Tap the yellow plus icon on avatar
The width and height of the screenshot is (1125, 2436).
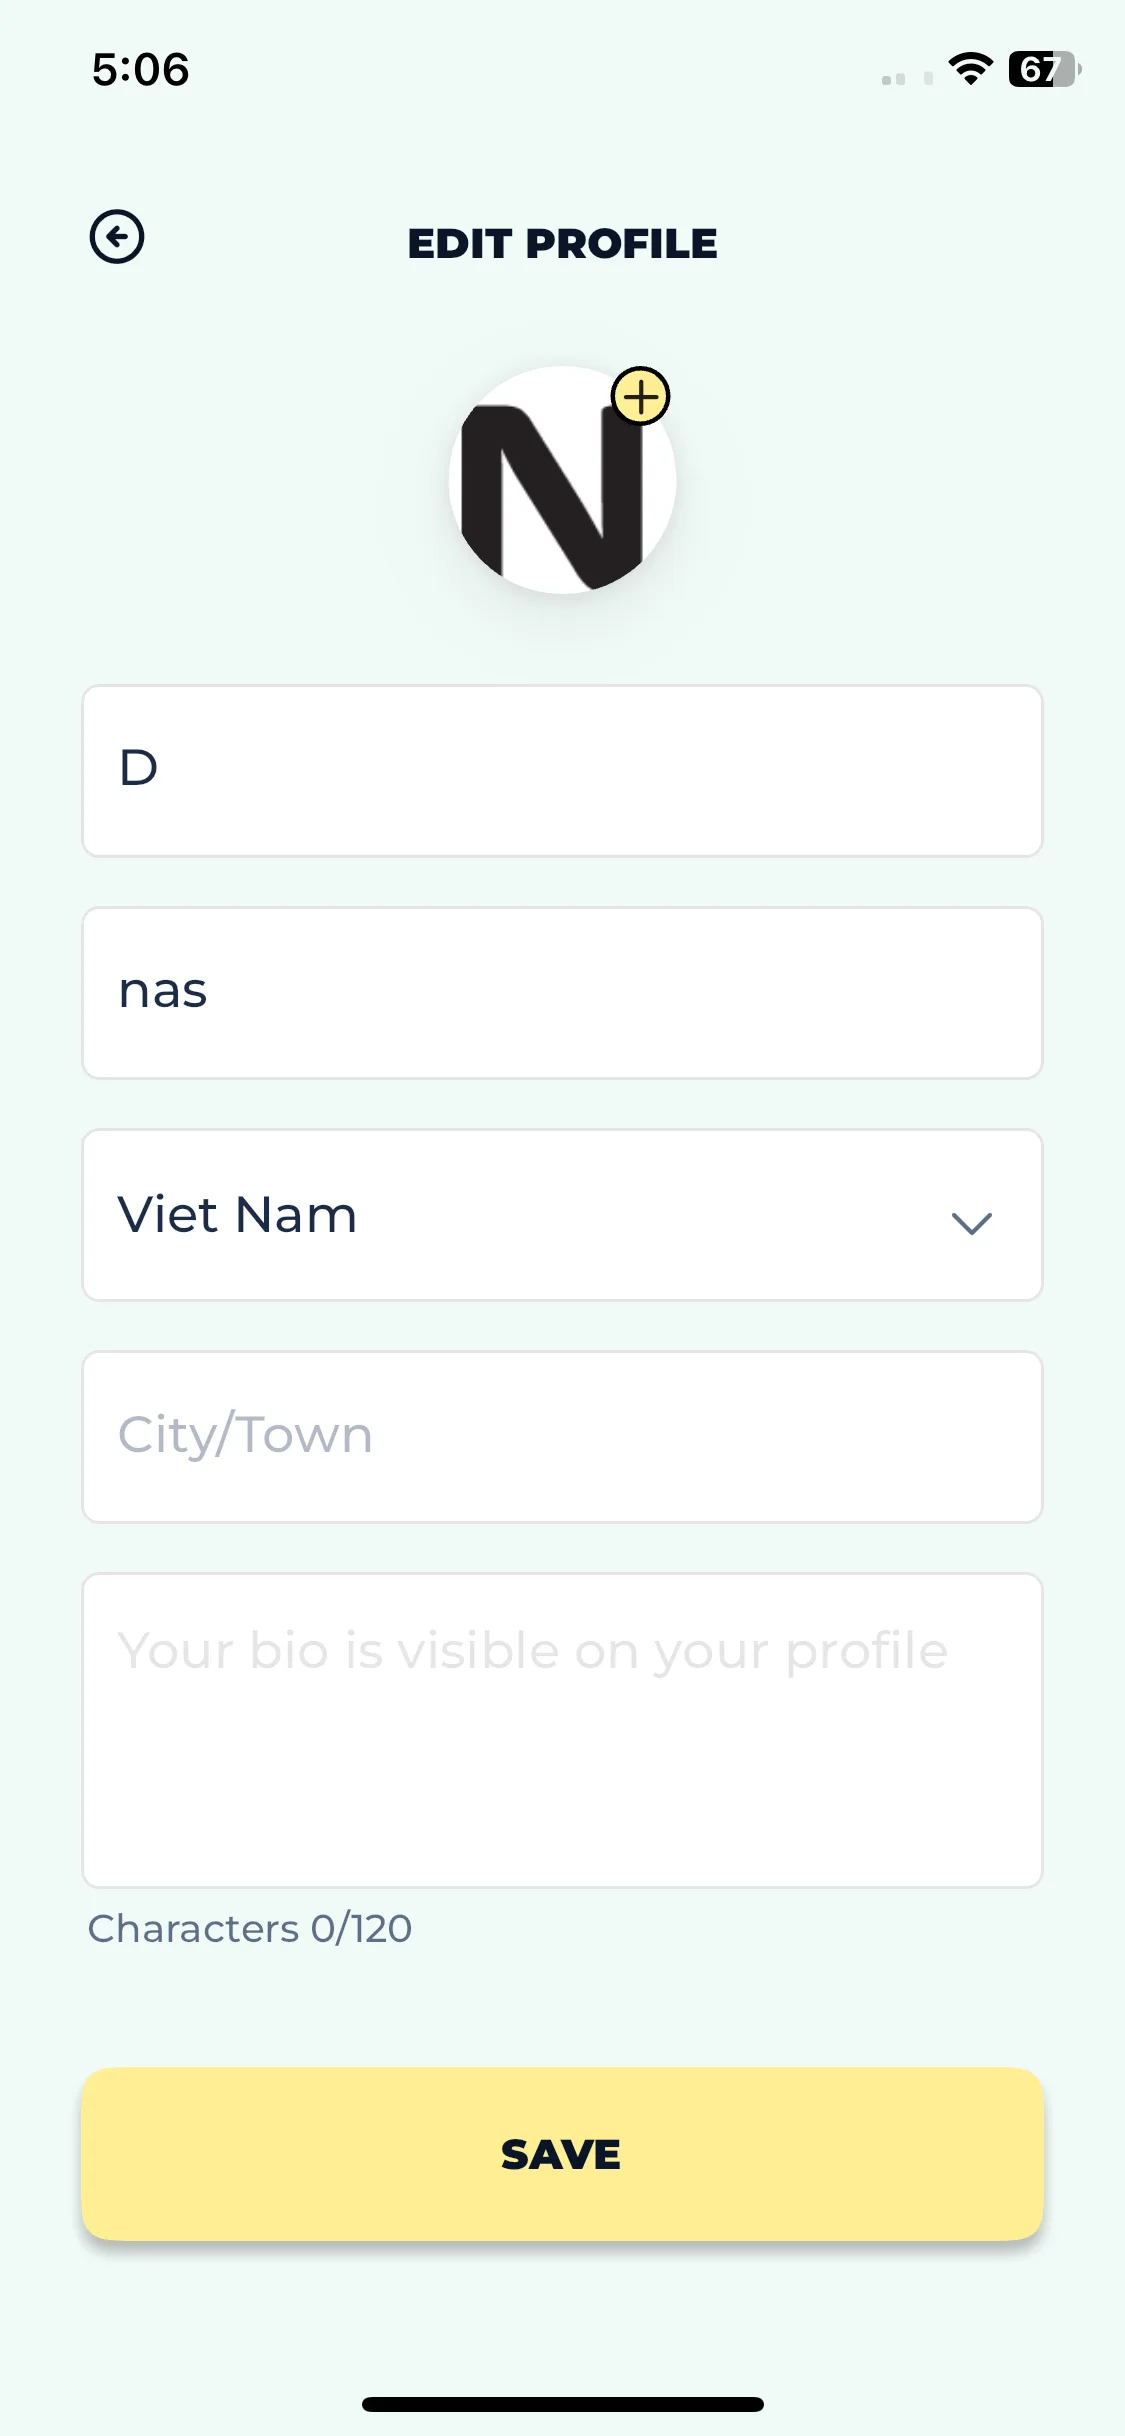(x=641, y=396)
